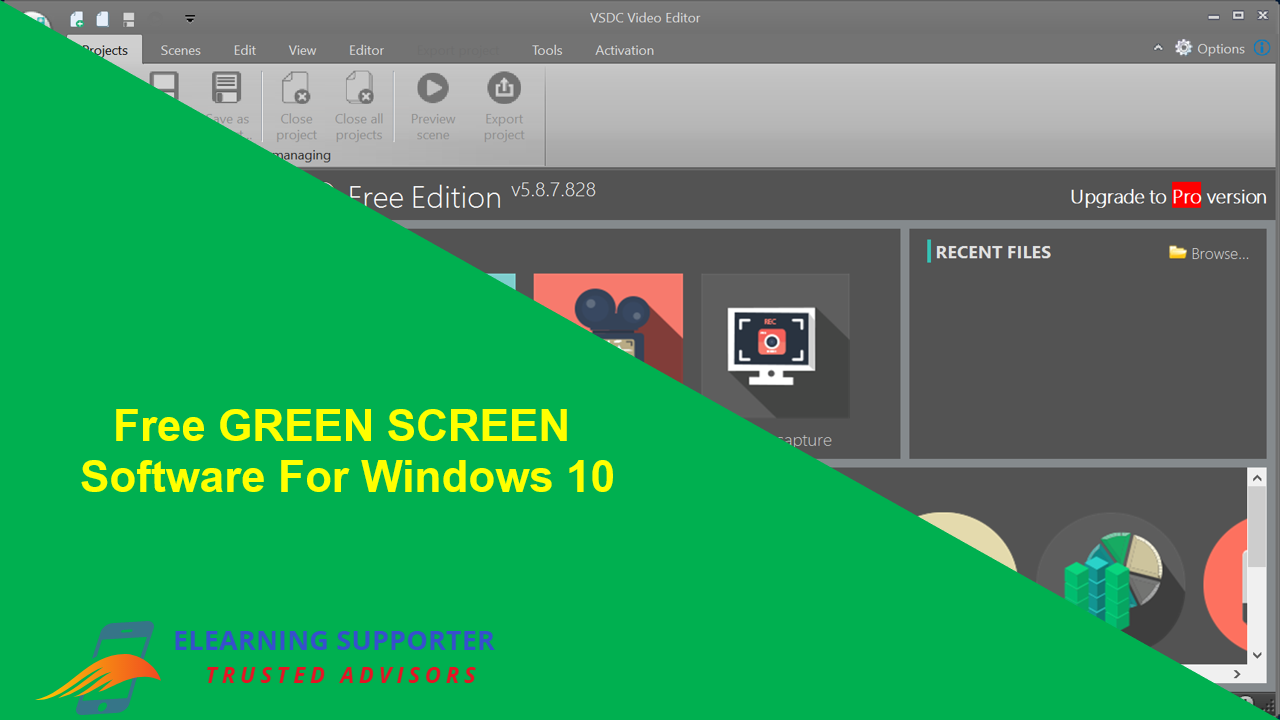
Task: Click the Activation menu item
Action: pos(624,50)
